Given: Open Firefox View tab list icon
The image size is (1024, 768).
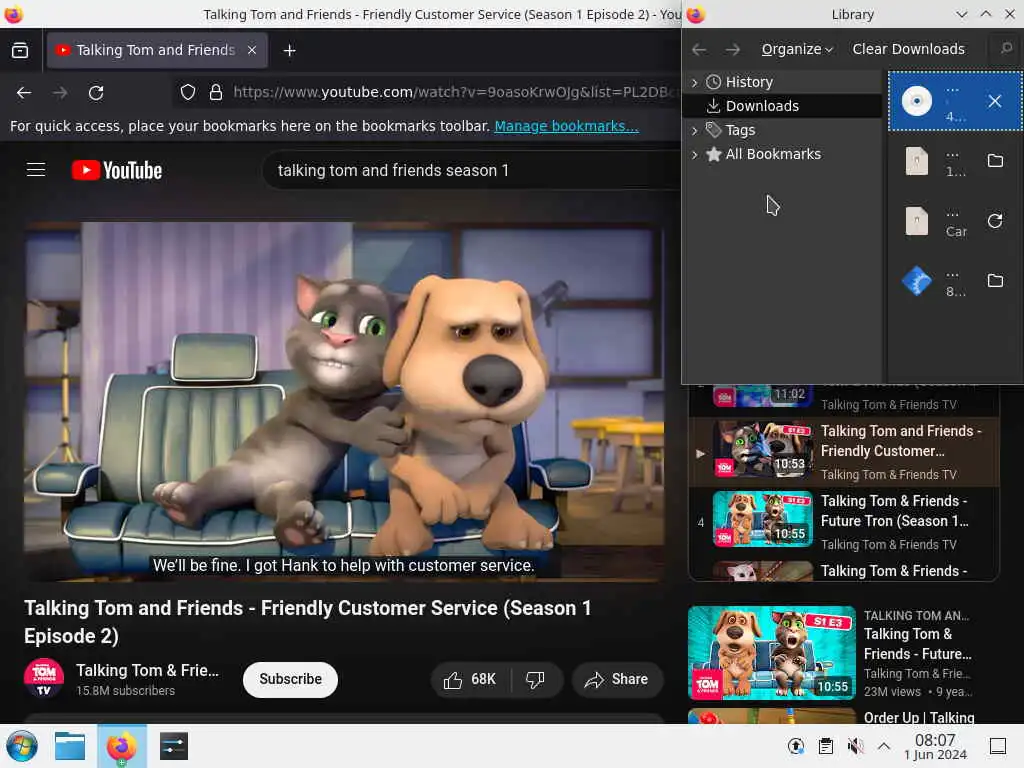Looking at the screenshot, I should (20, 50).
